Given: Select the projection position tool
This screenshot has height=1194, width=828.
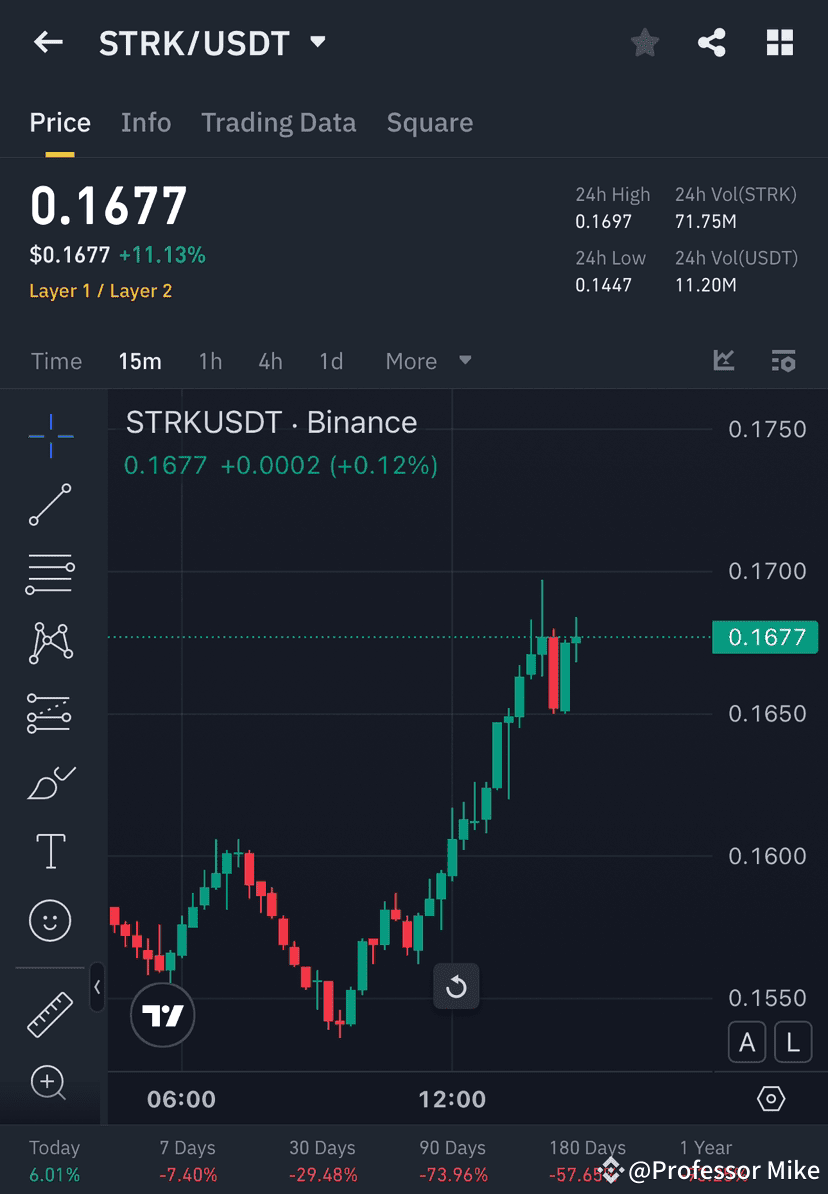Looking at the screenshot, I should 50,713.
